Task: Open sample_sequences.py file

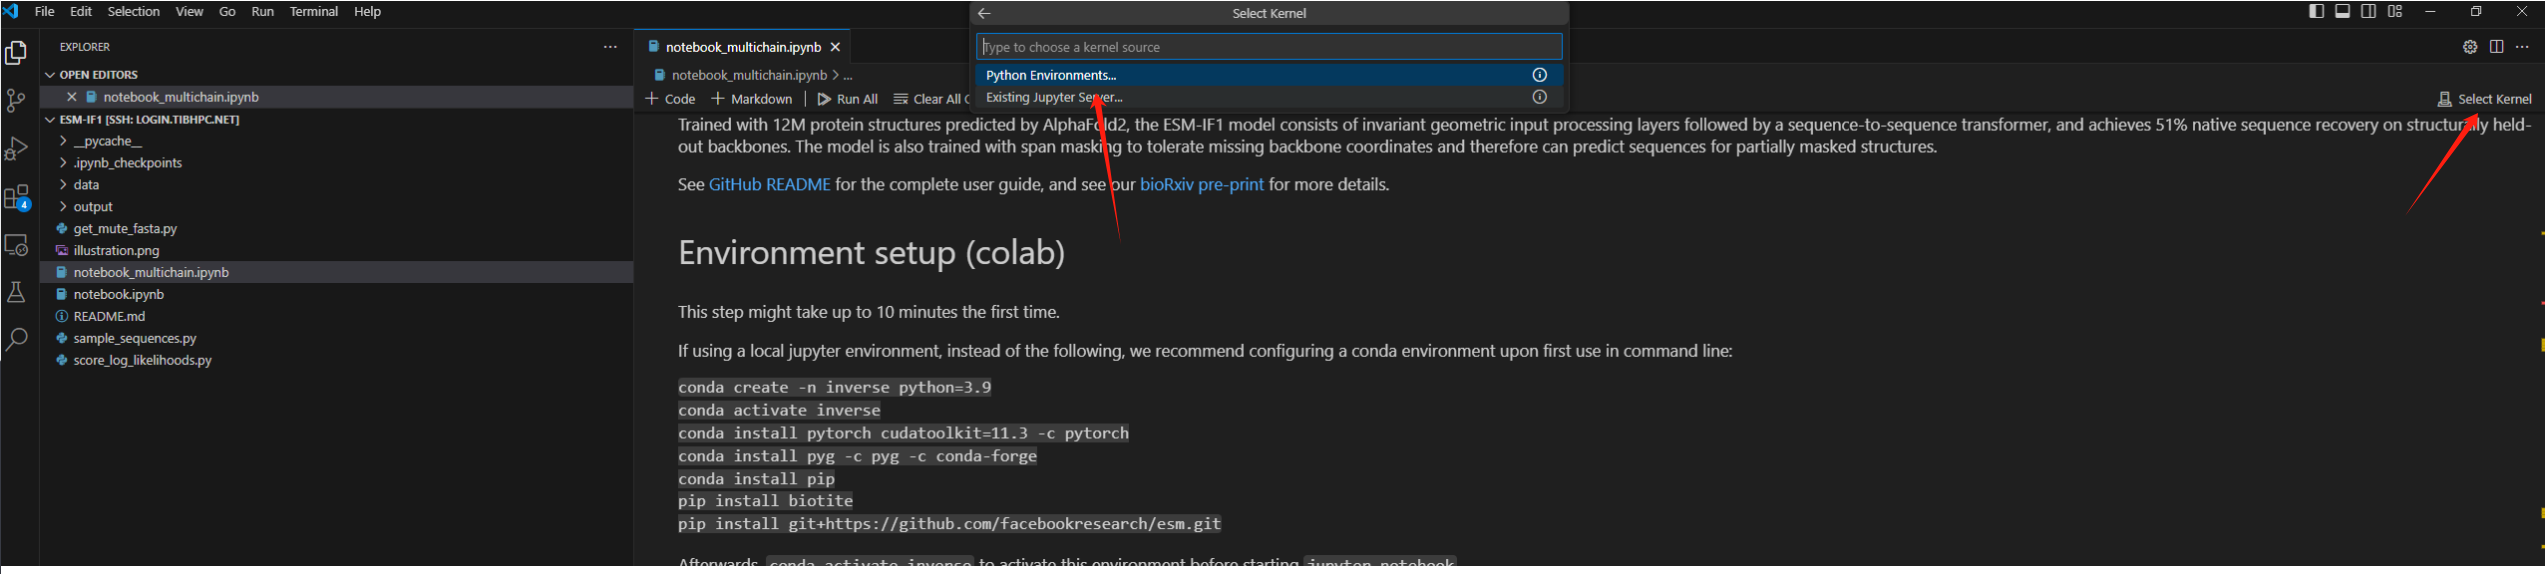Action: pos(135,339)
